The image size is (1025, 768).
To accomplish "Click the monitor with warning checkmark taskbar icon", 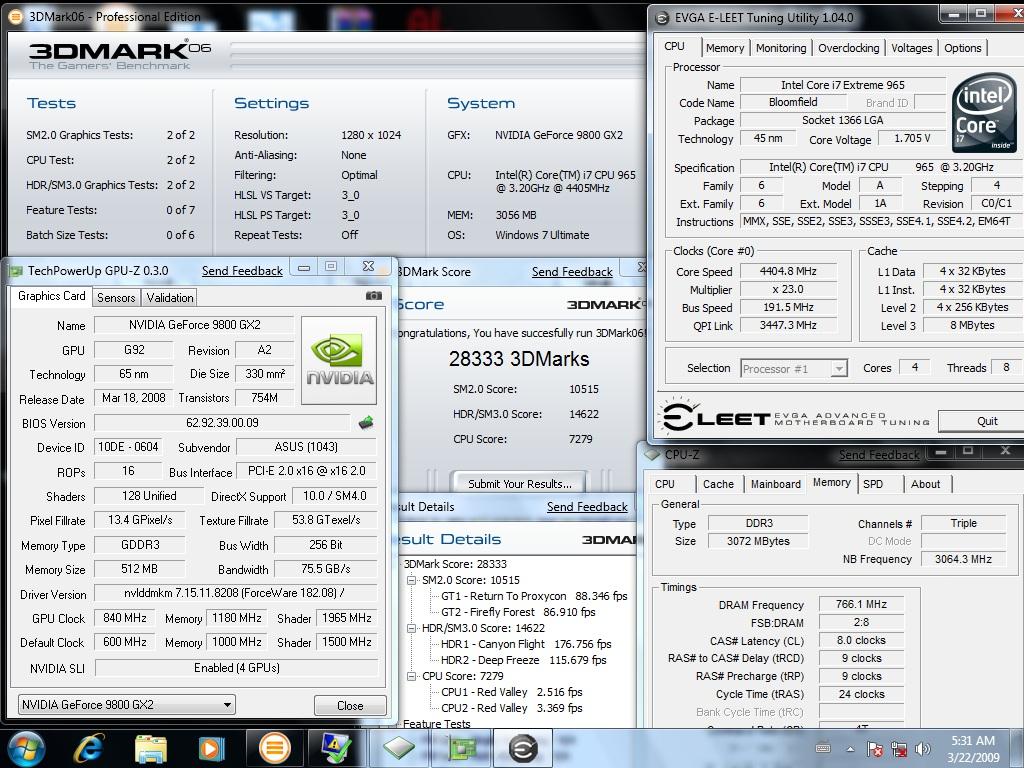I will [x=336, y=748].
